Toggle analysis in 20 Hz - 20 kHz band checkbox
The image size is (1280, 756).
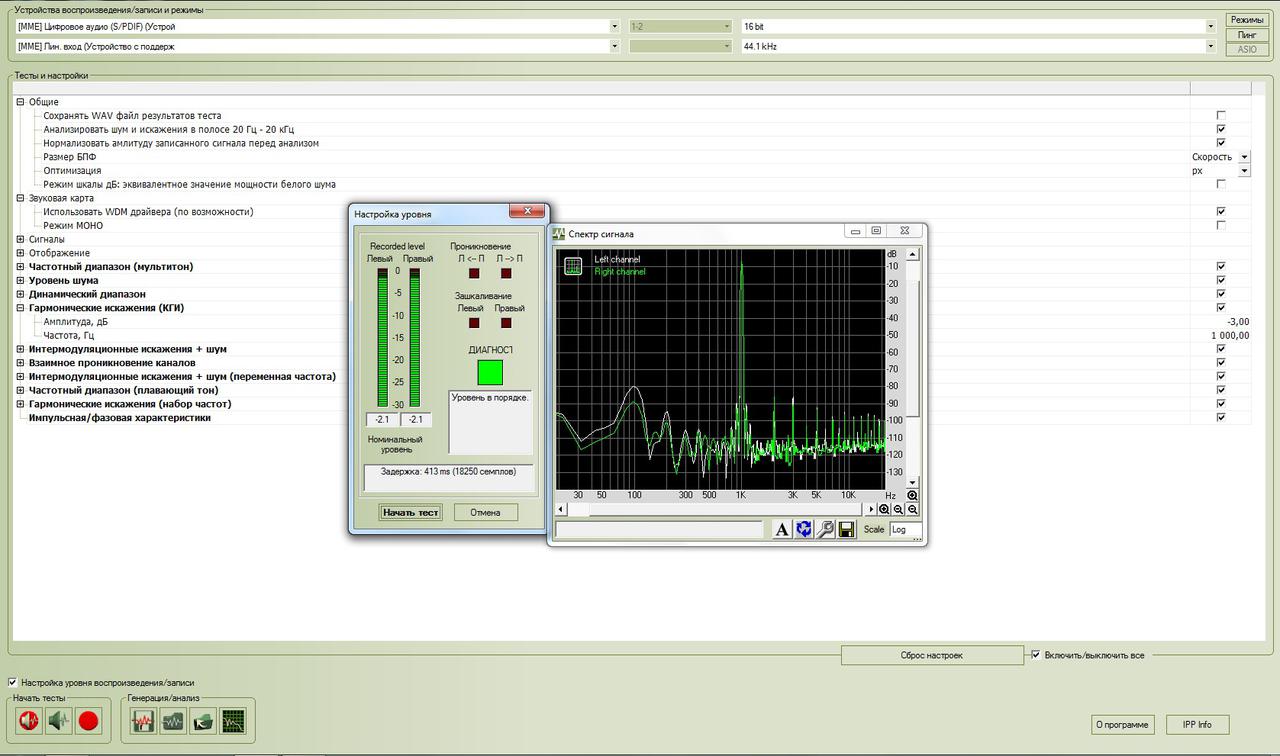coord(1221,129)
